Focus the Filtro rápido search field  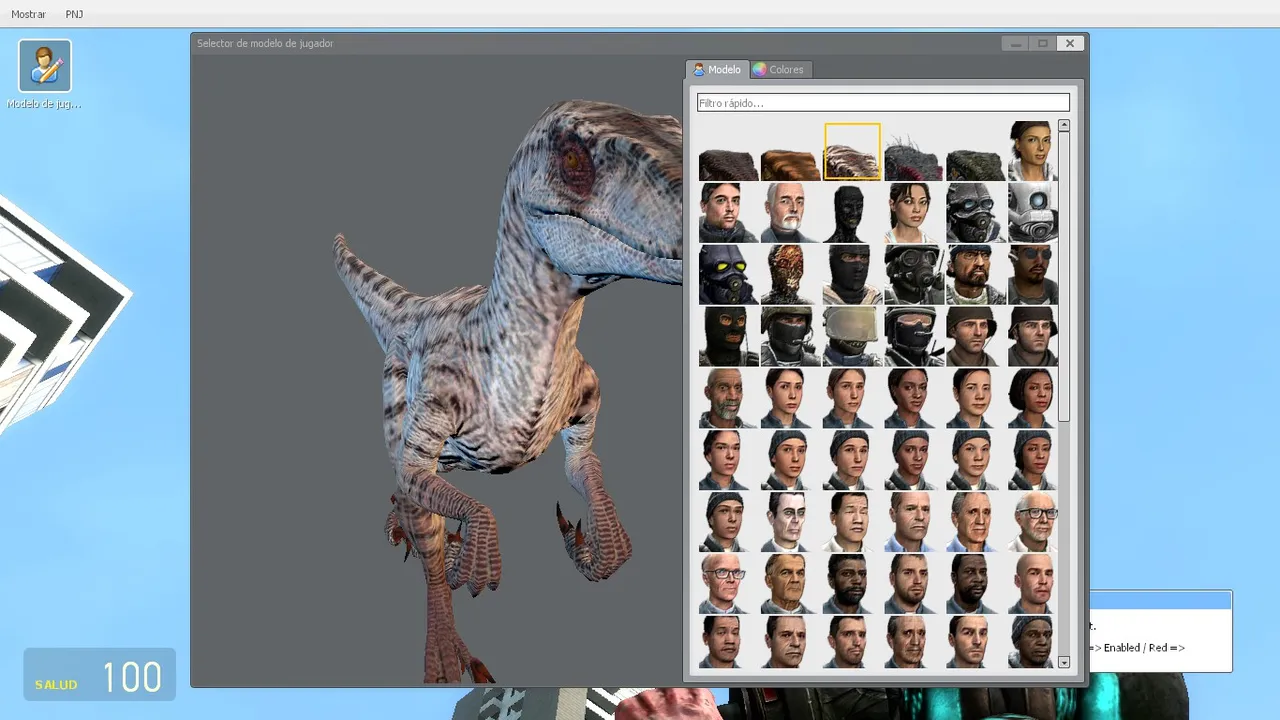883,103
